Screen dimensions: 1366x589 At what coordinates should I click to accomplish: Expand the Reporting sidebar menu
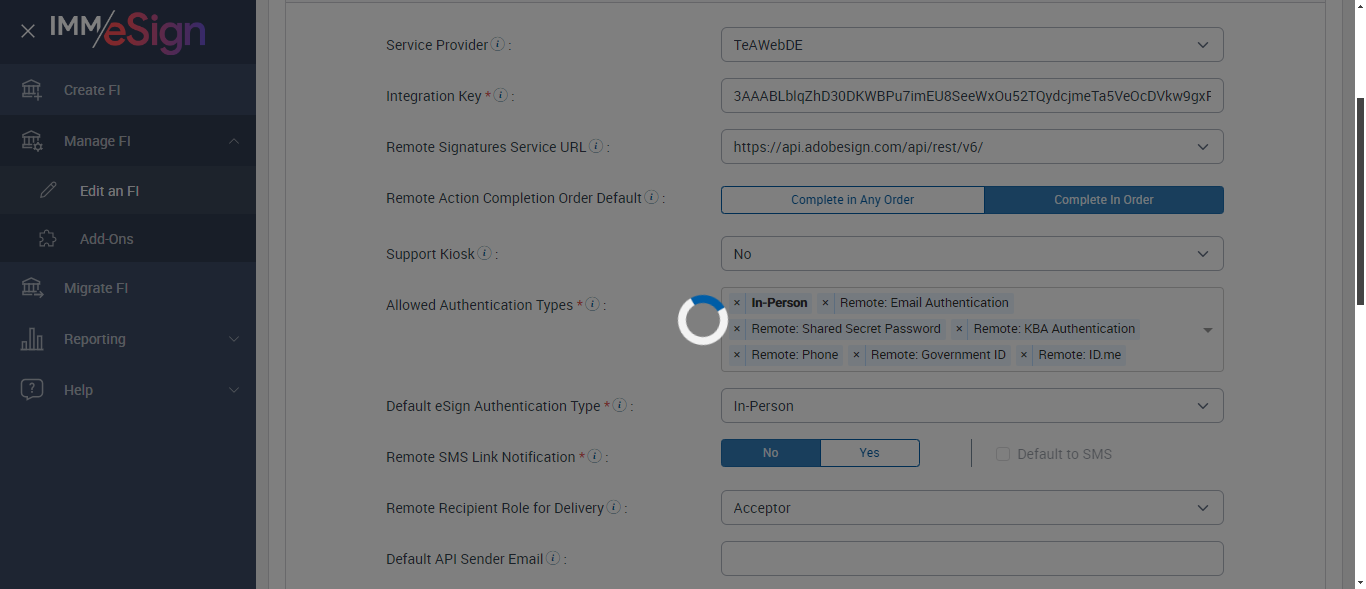[x=128, y=339]
